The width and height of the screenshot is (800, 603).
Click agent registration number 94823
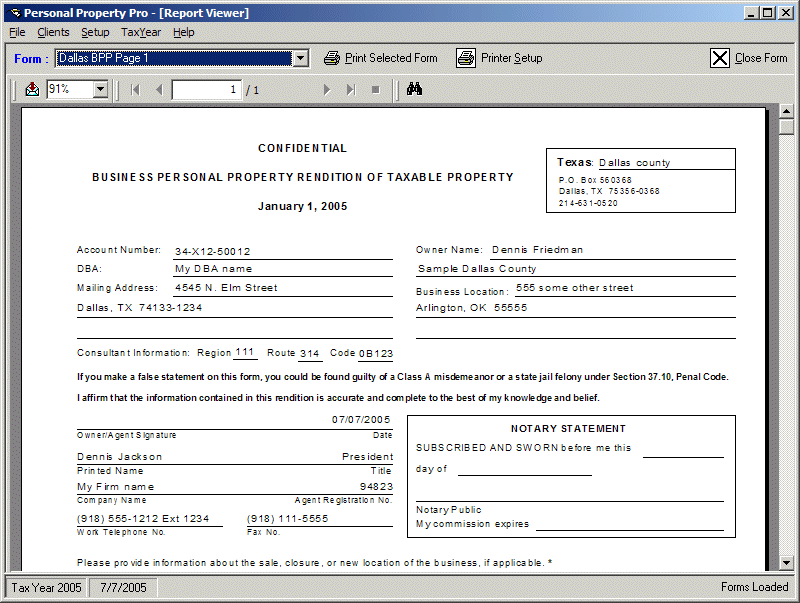coord(377,487)
